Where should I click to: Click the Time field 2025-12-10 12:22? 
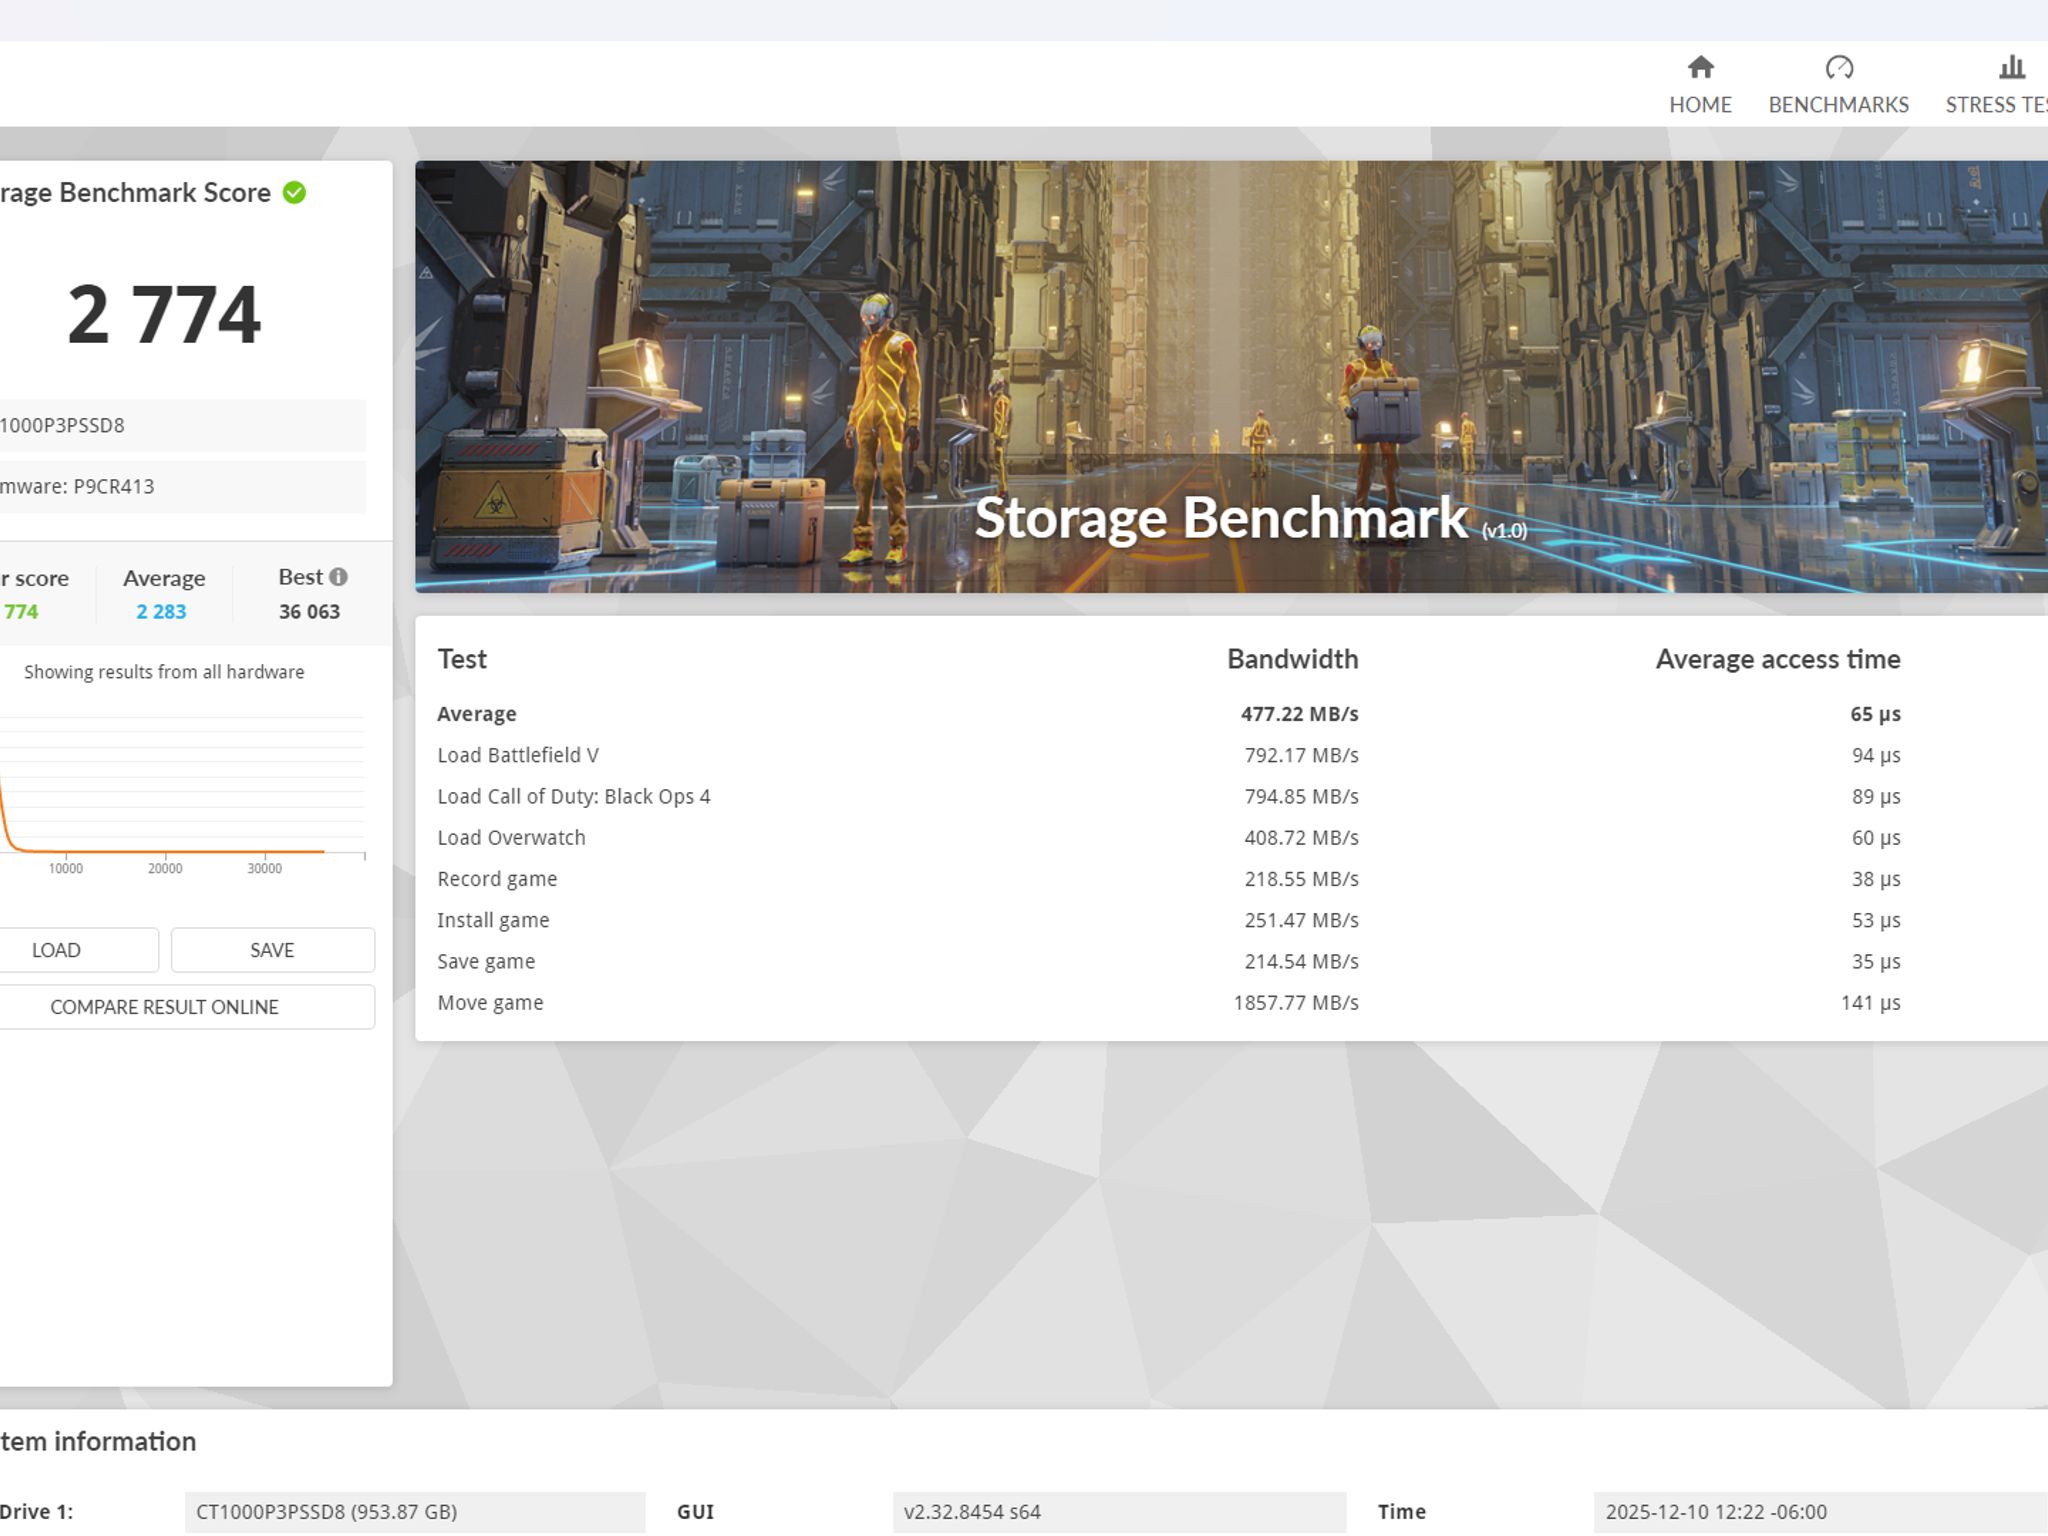(1820, 1512)
